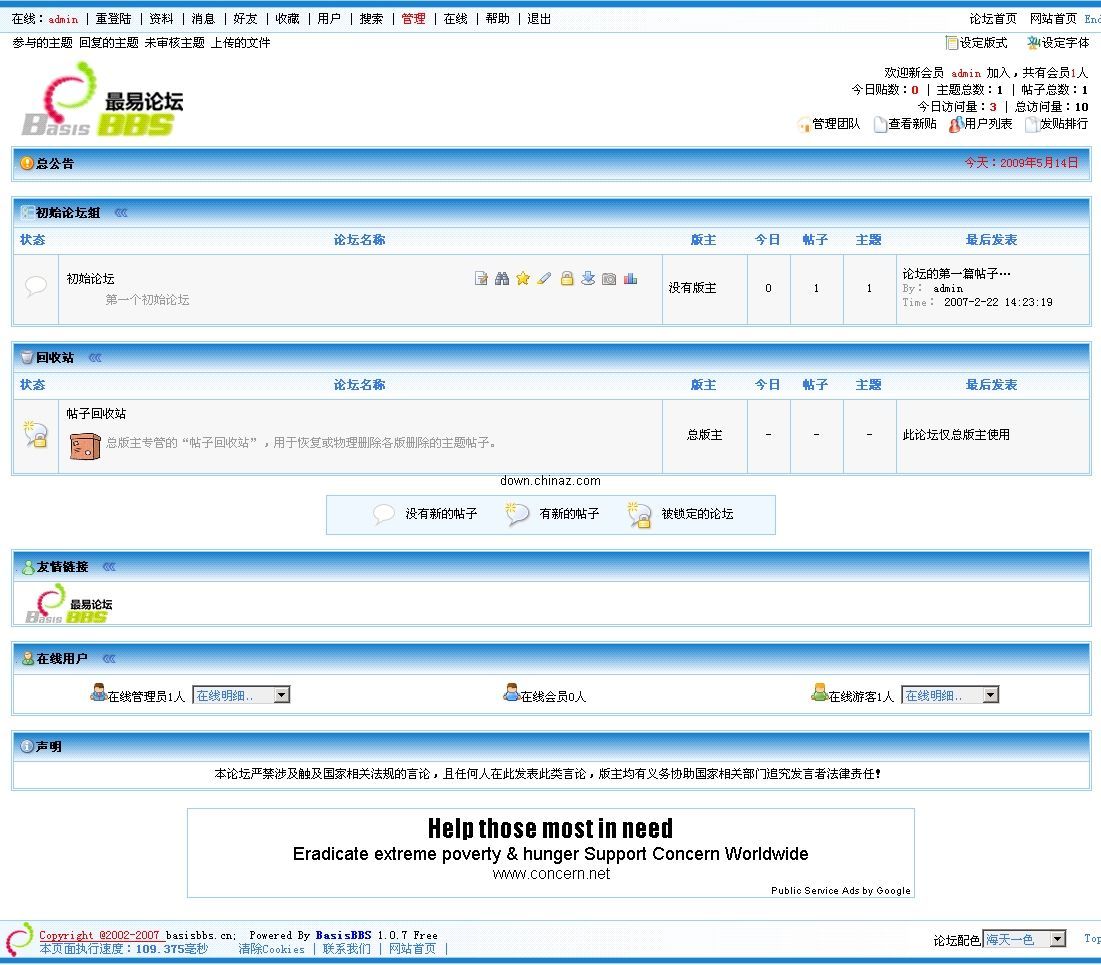Click the yellow star icon for 初始论坛
This screenshot has width=1101, height=965.
click(x=523, y=279)
